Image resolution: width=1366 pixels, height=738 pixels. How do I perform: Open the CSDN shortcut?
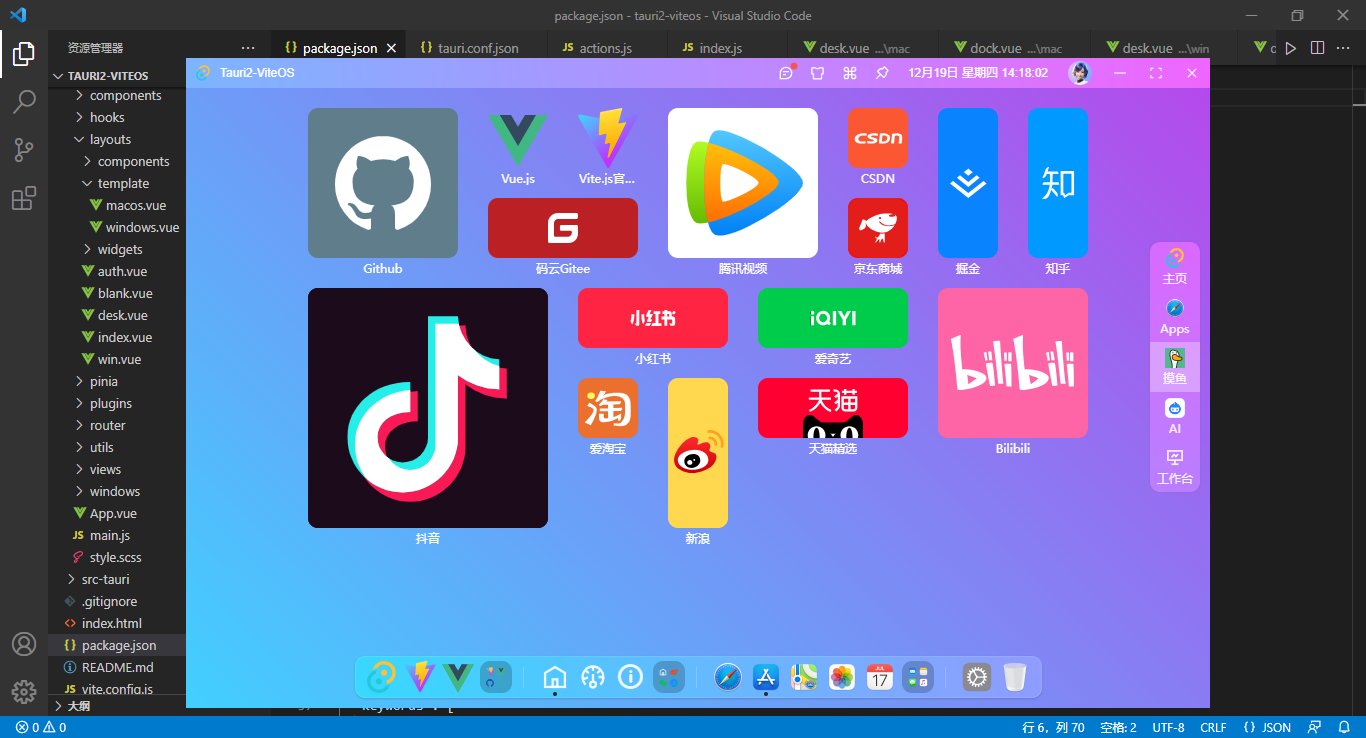point(878,138)
